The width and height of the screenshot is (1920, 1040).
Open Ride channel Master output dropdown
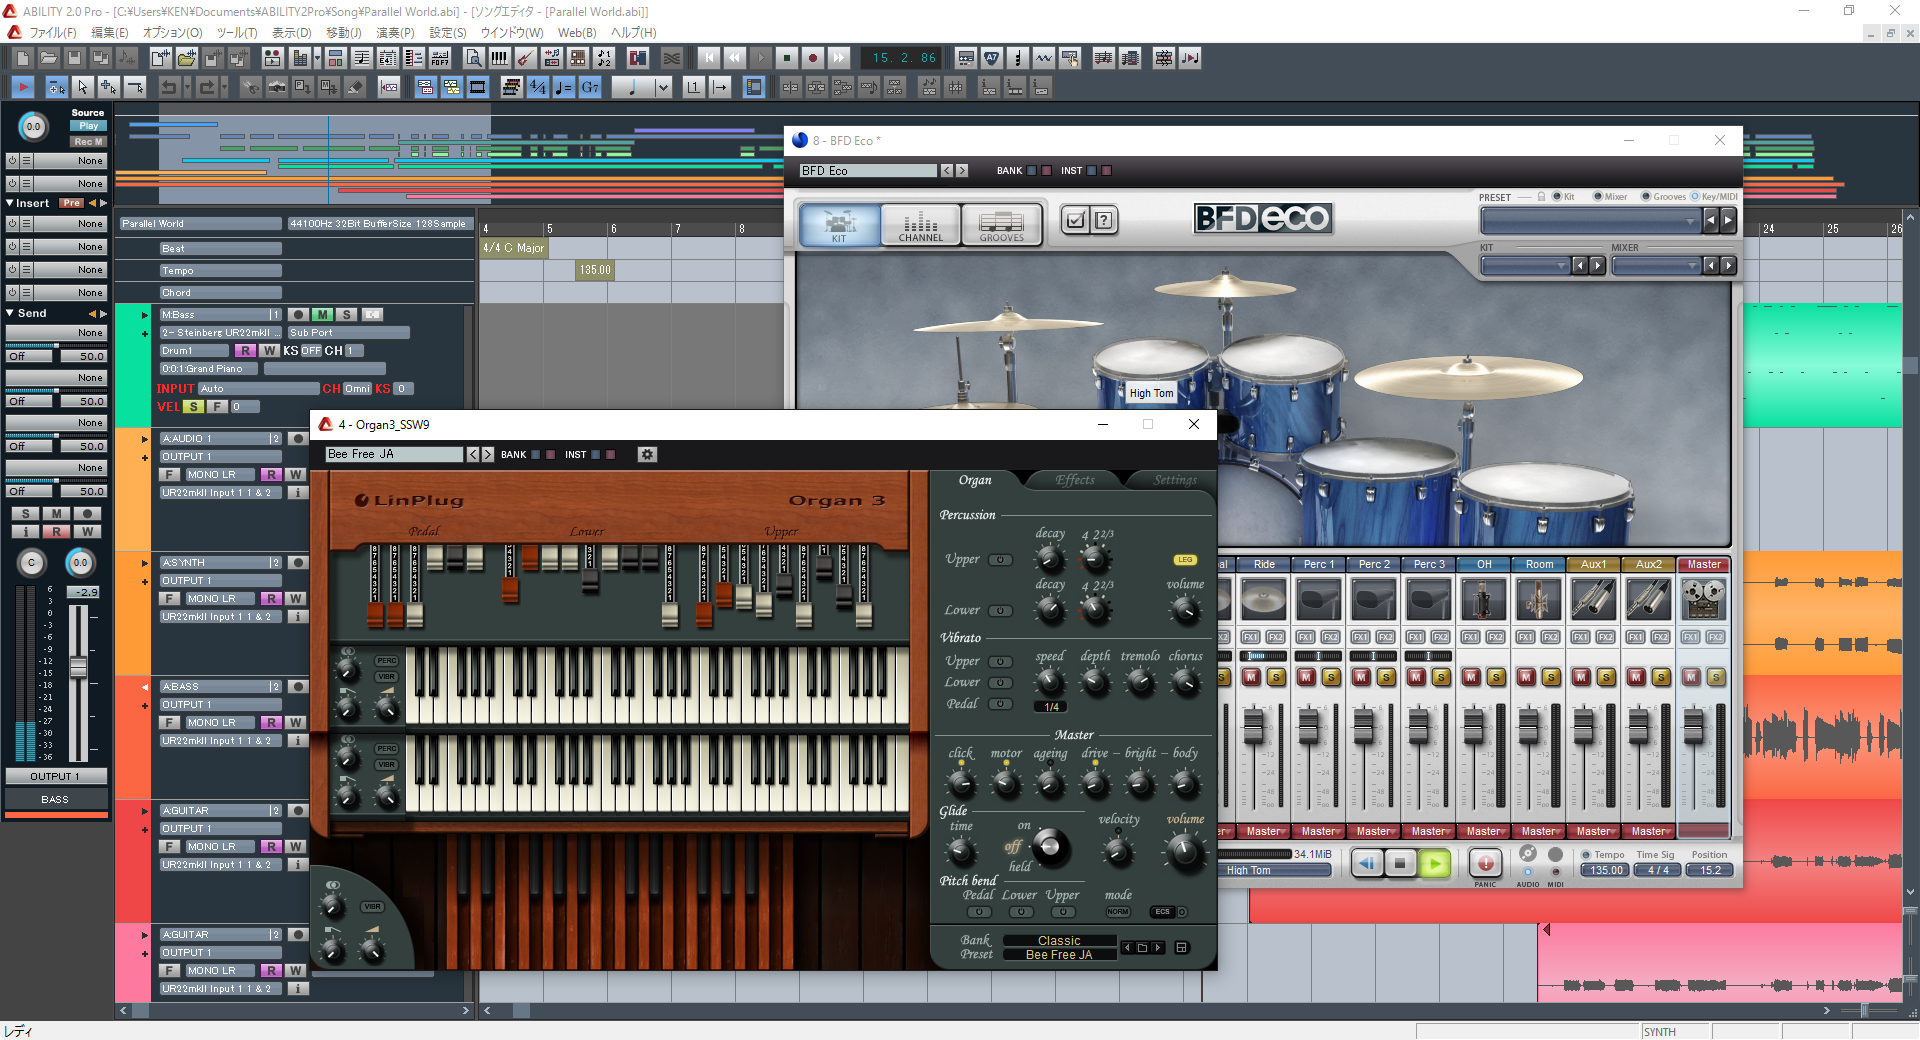click(x=1264, y=831)
